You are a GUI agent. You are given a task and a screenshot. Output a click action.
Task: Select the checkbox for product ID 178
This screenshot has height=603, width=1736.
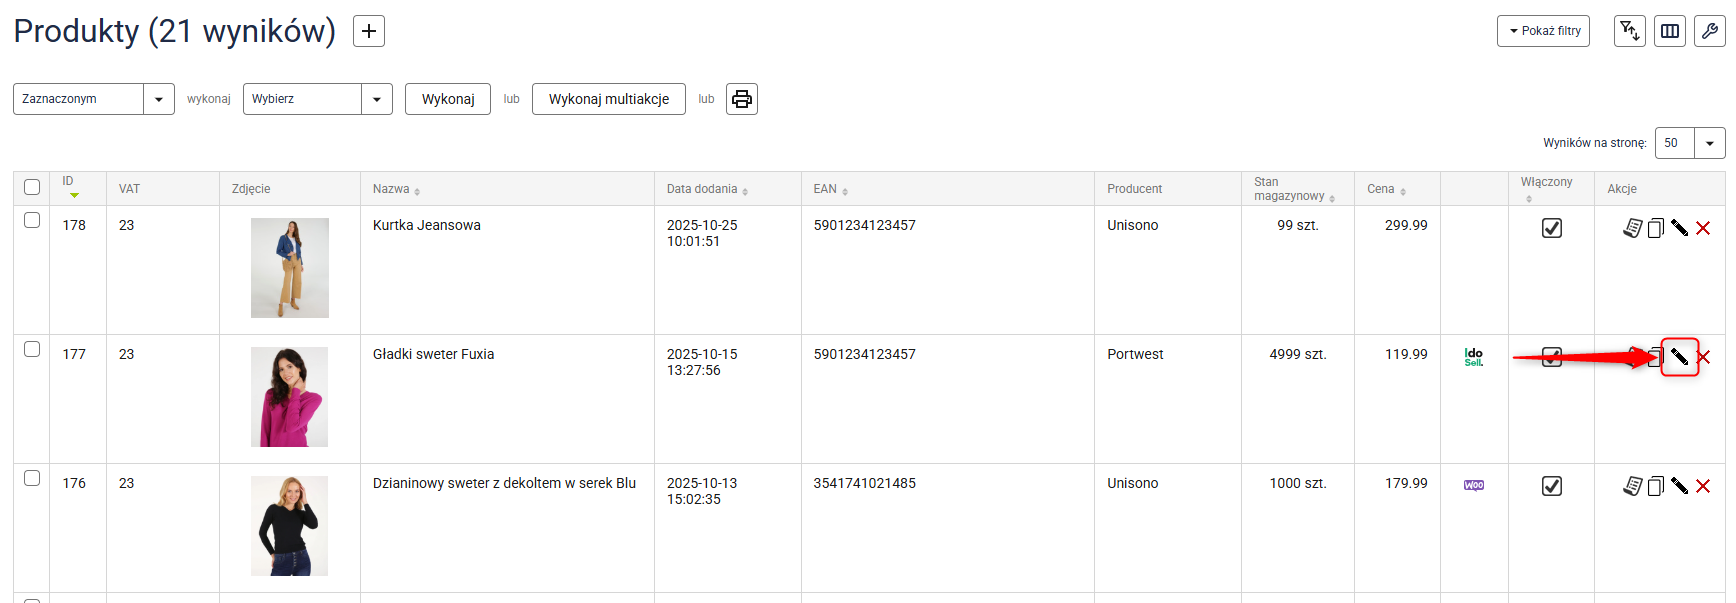(x=32, y=220)
